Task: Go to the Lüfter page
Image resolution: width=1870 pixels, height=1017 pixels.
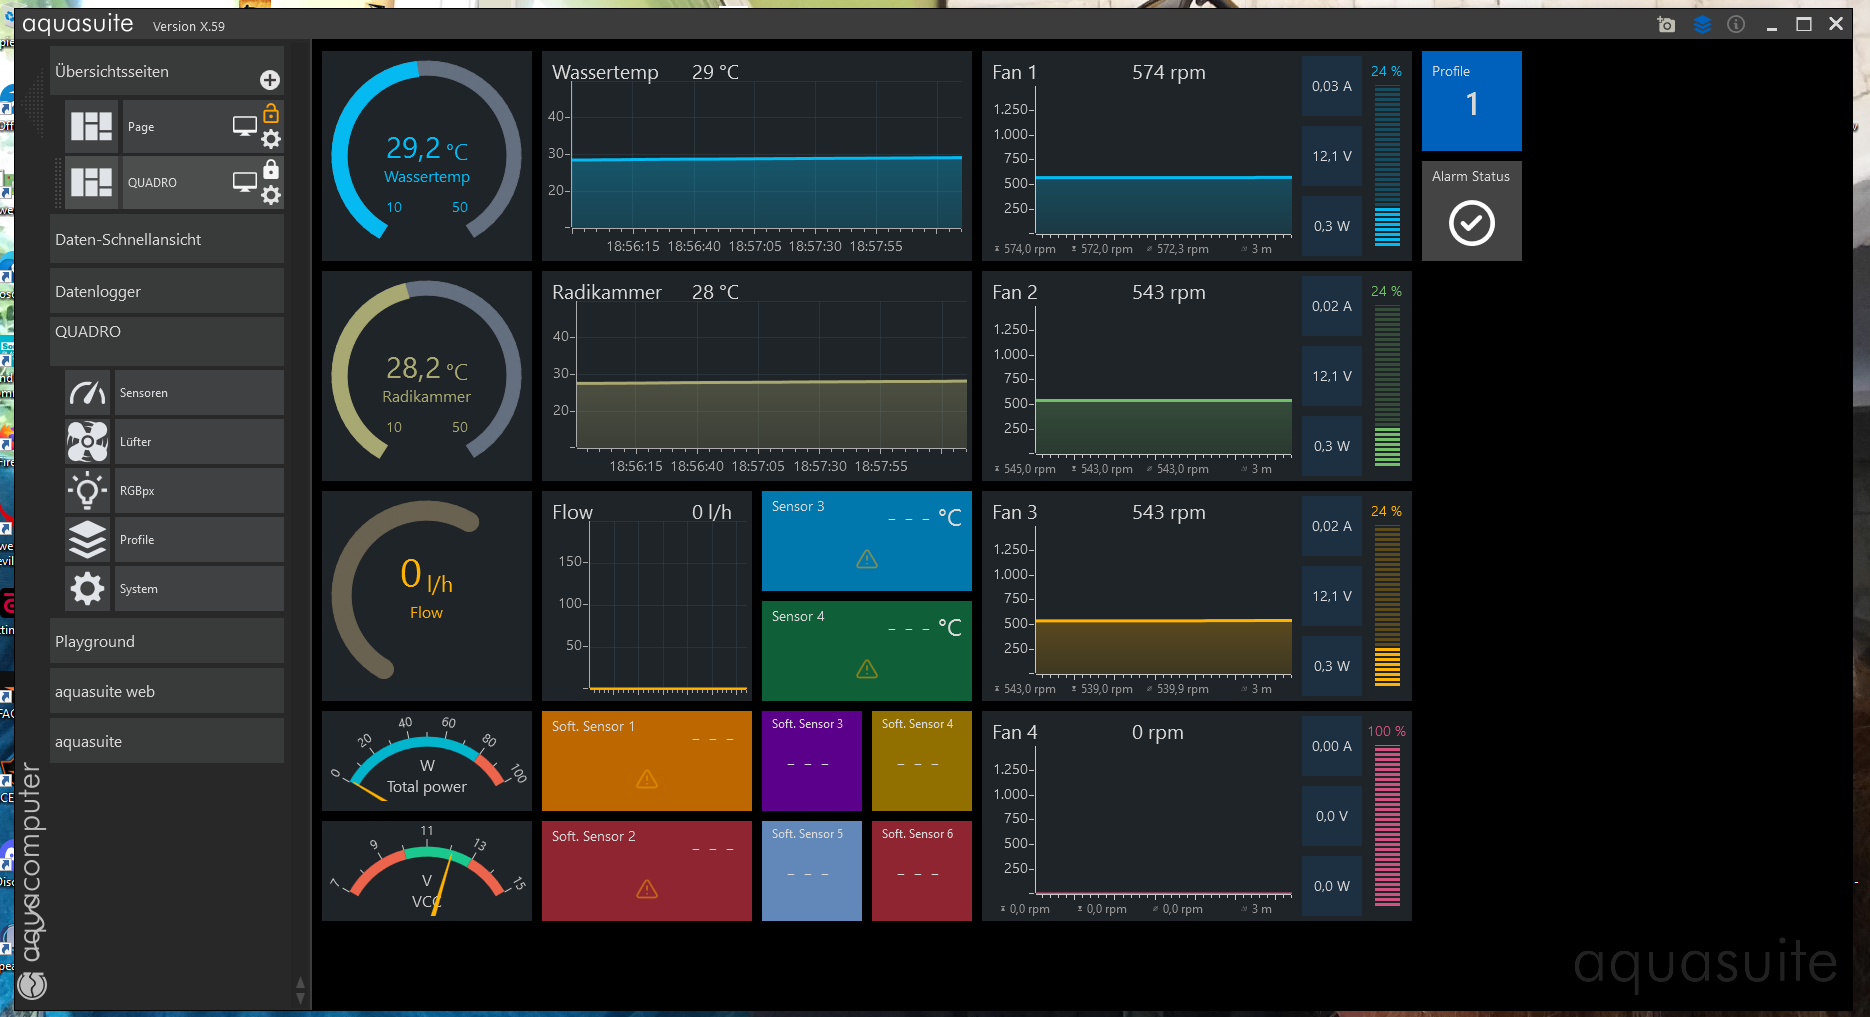Action: pos(199,442)
